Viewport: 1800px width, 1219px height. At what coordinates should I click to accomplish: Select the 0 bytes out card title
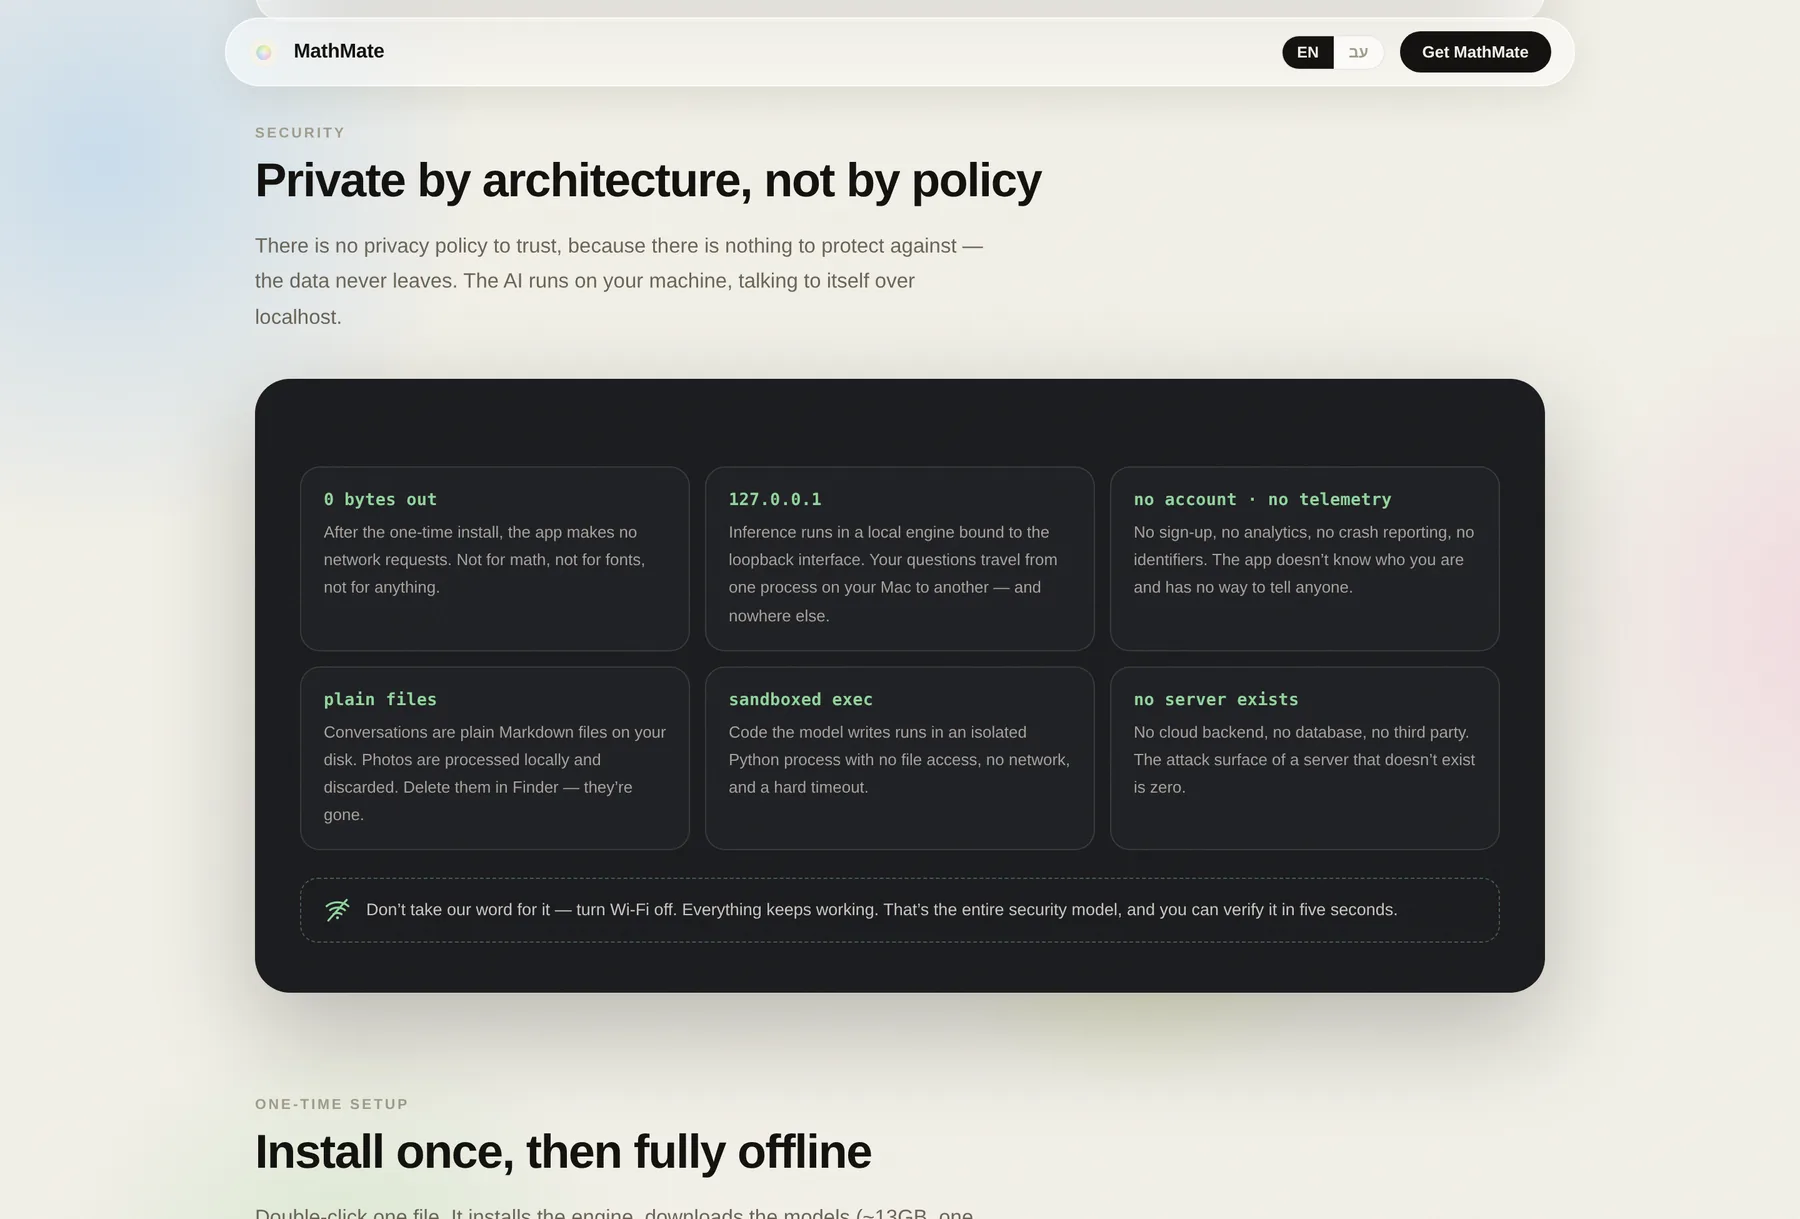[380, 499]
